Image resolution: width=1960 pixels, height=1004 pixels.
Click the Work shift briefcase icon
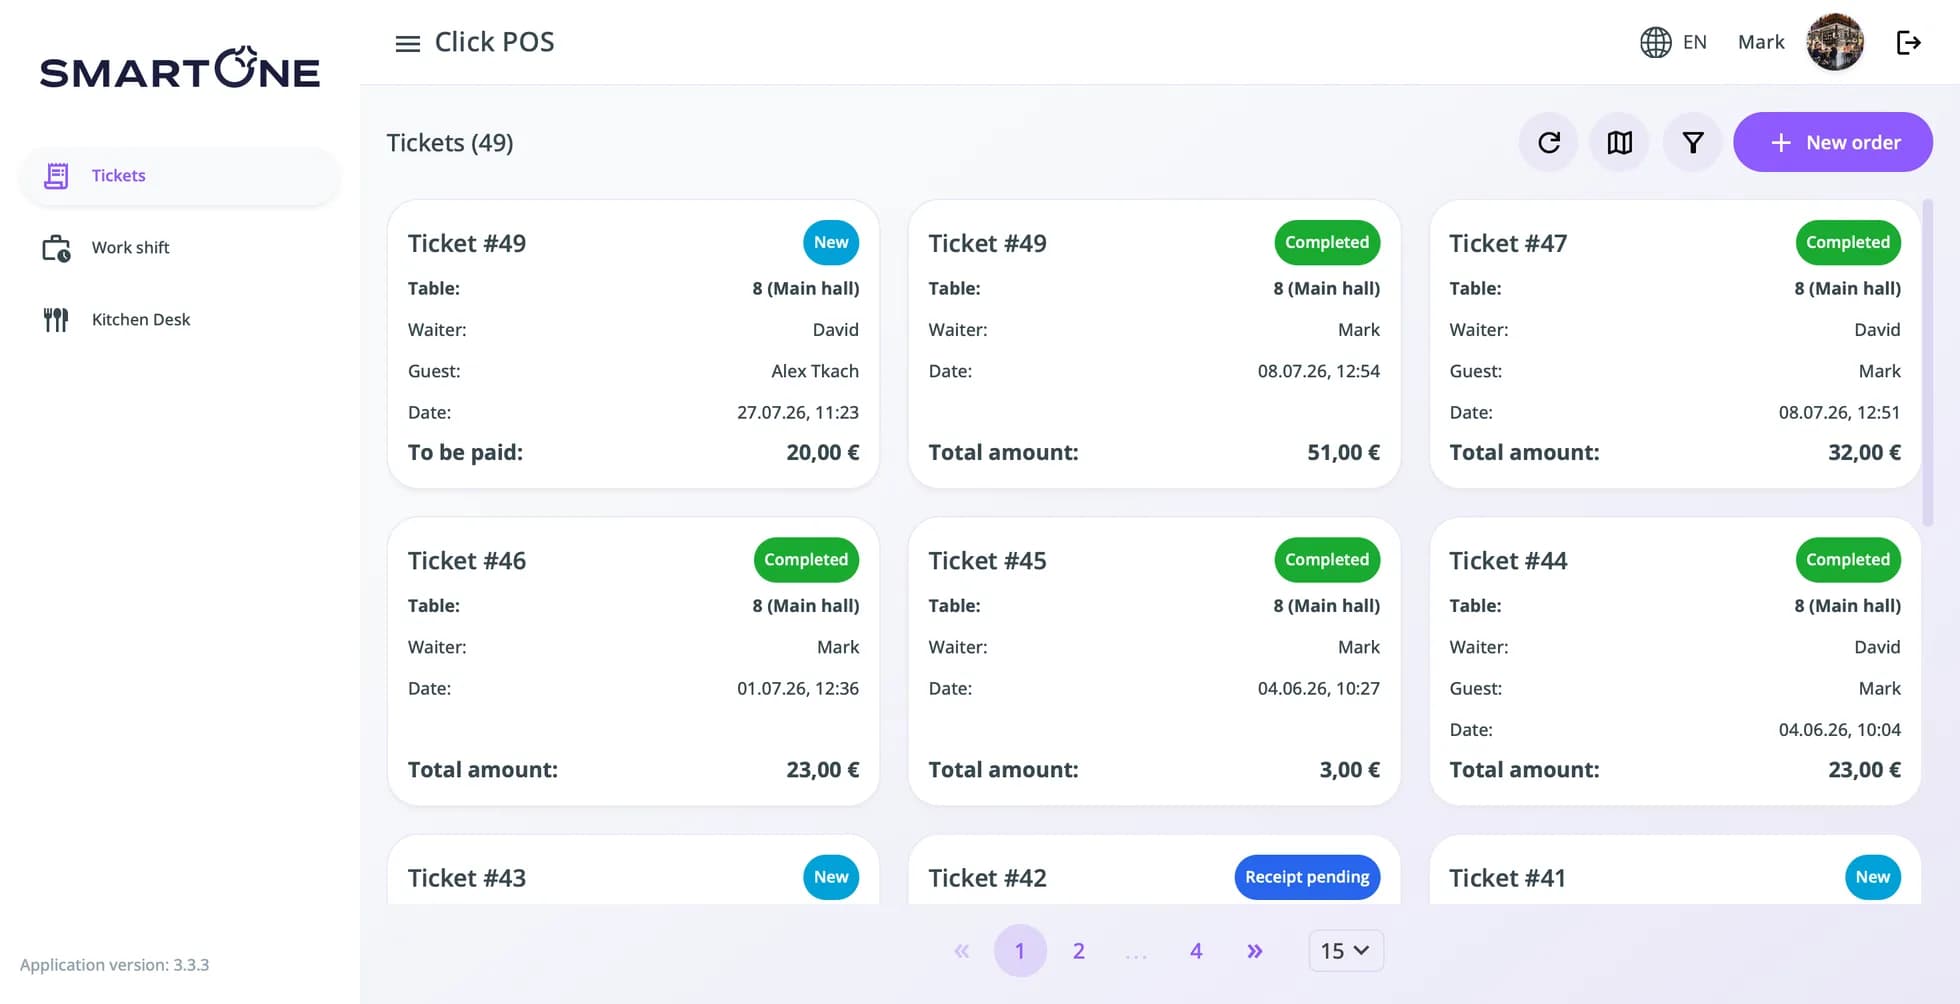[56, 248]
